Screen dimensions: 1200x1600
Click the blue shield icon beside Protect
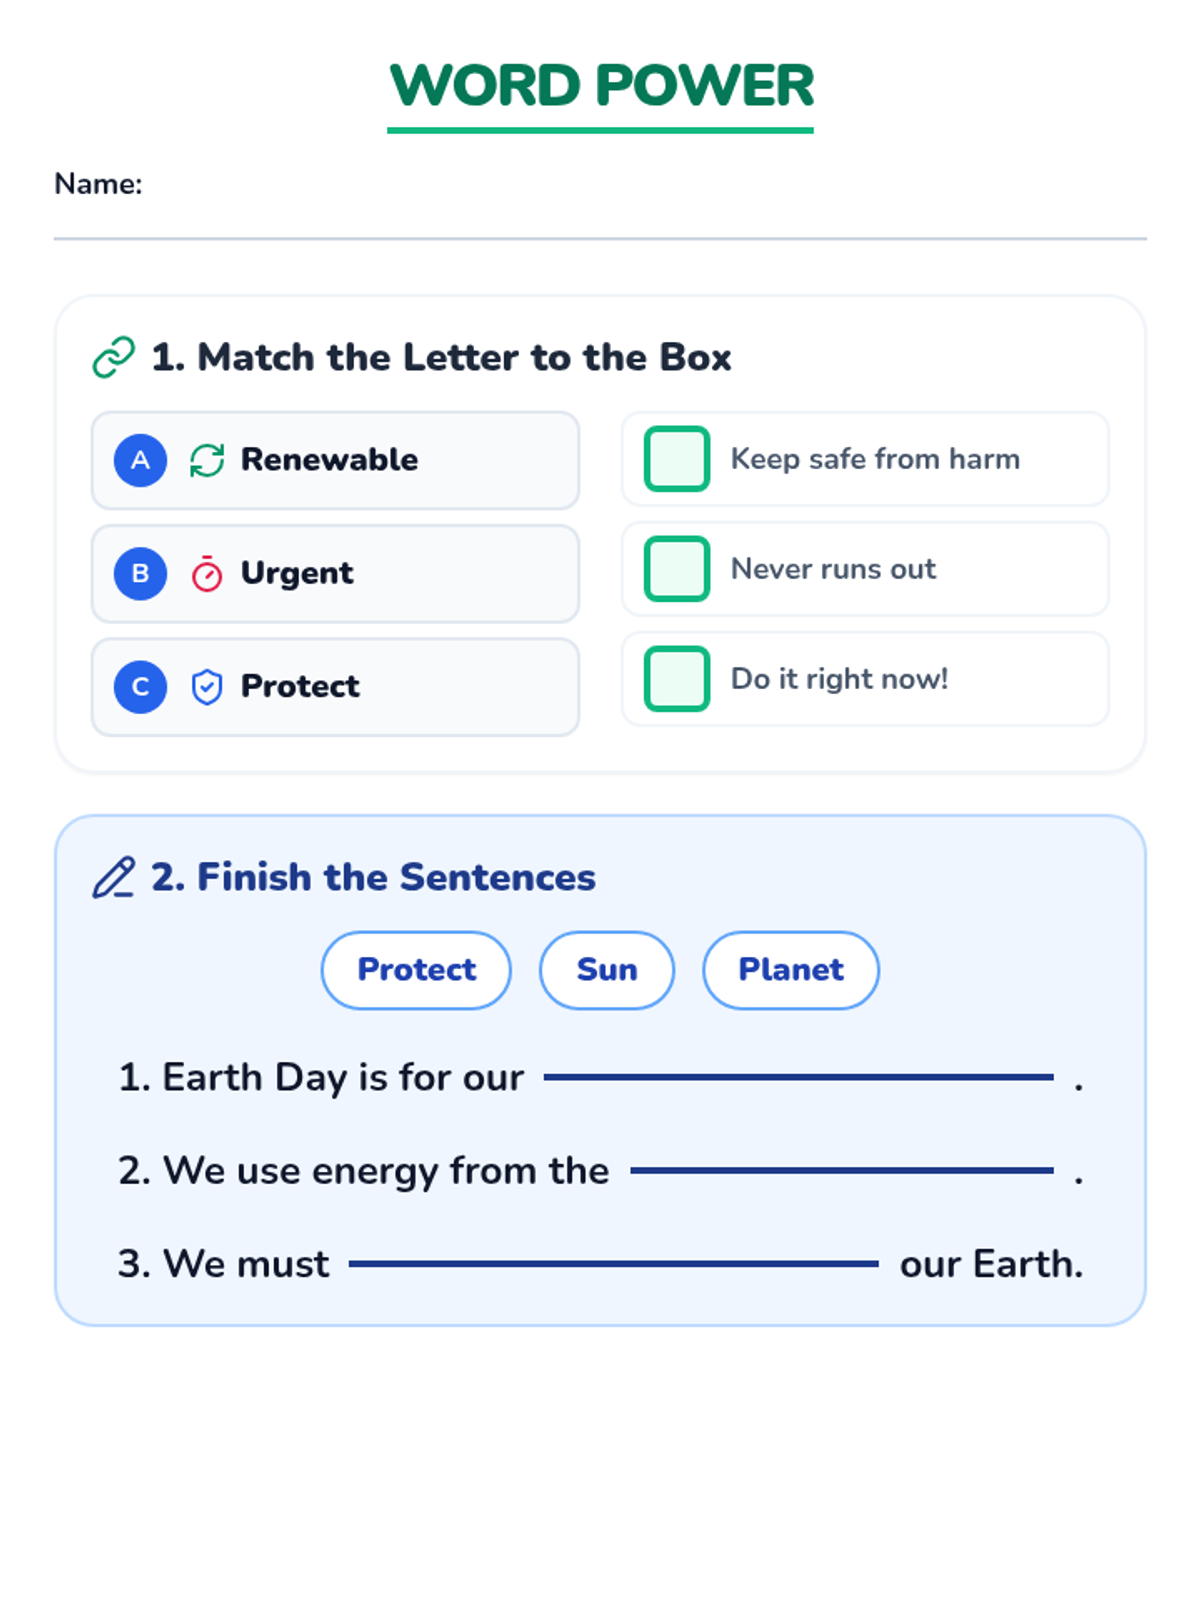[x=207, y=687]
